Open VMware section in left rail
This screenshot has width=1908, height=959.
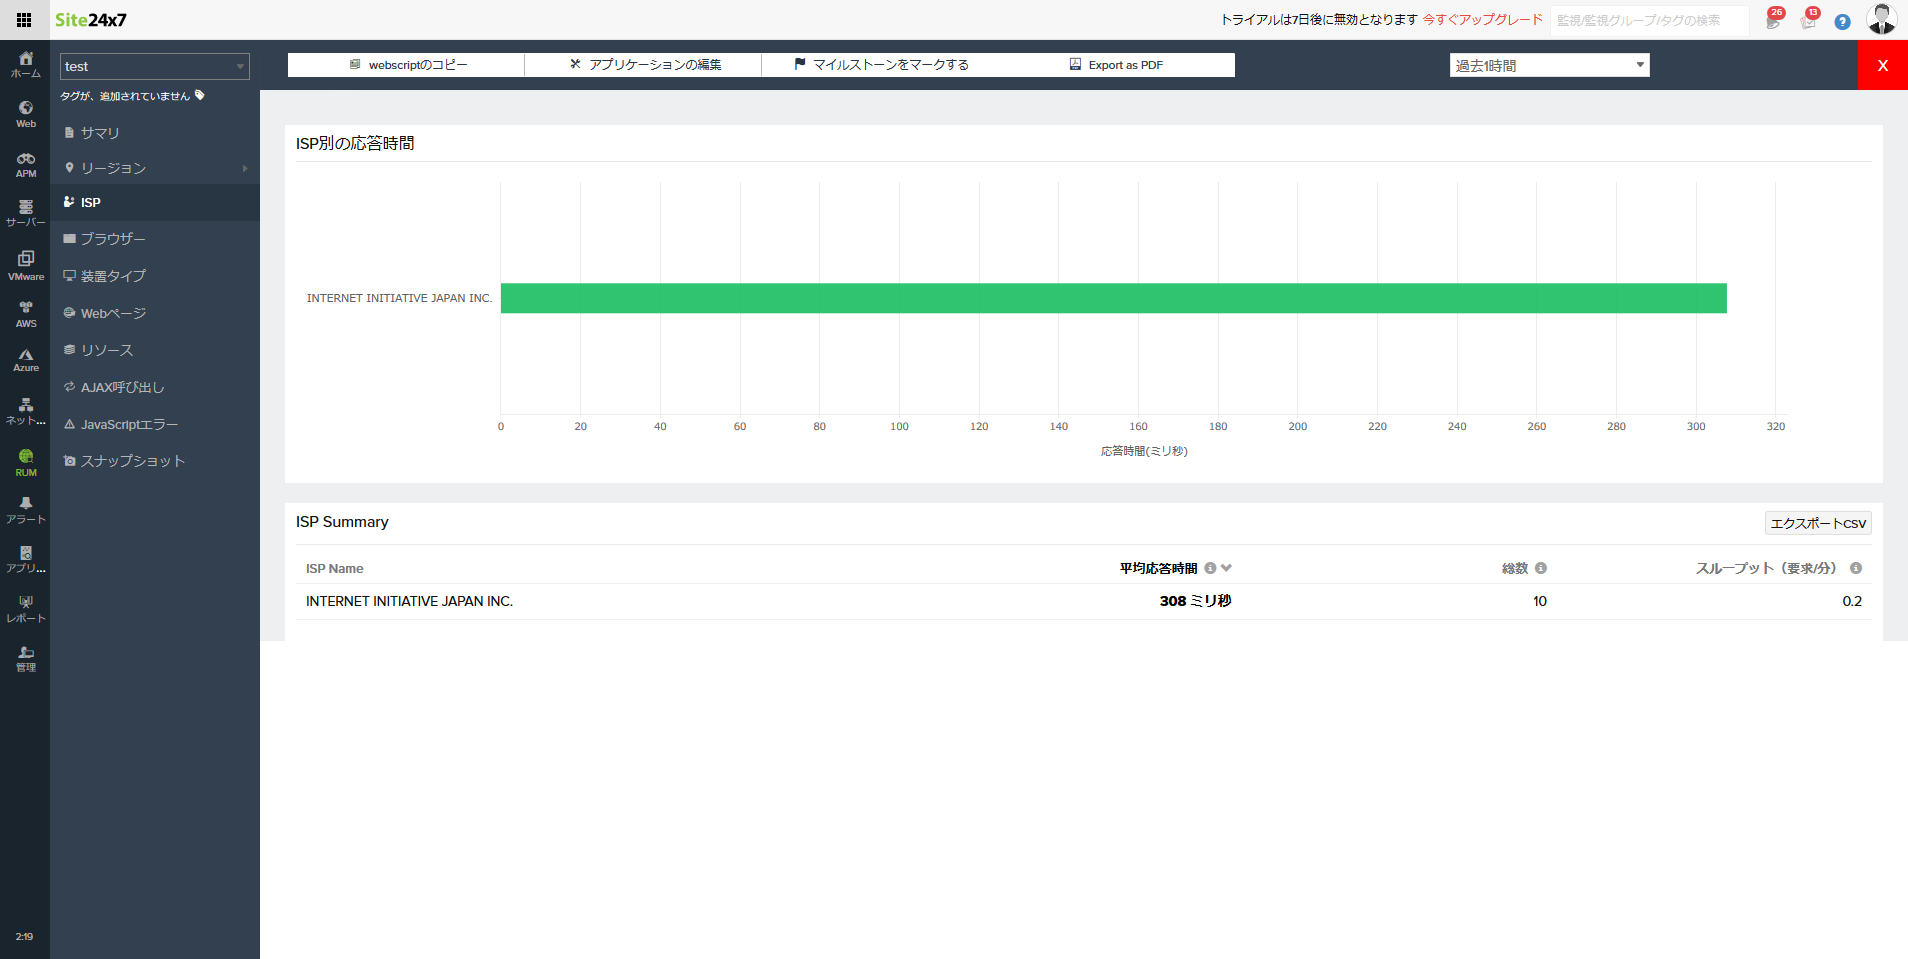[25, 265]
